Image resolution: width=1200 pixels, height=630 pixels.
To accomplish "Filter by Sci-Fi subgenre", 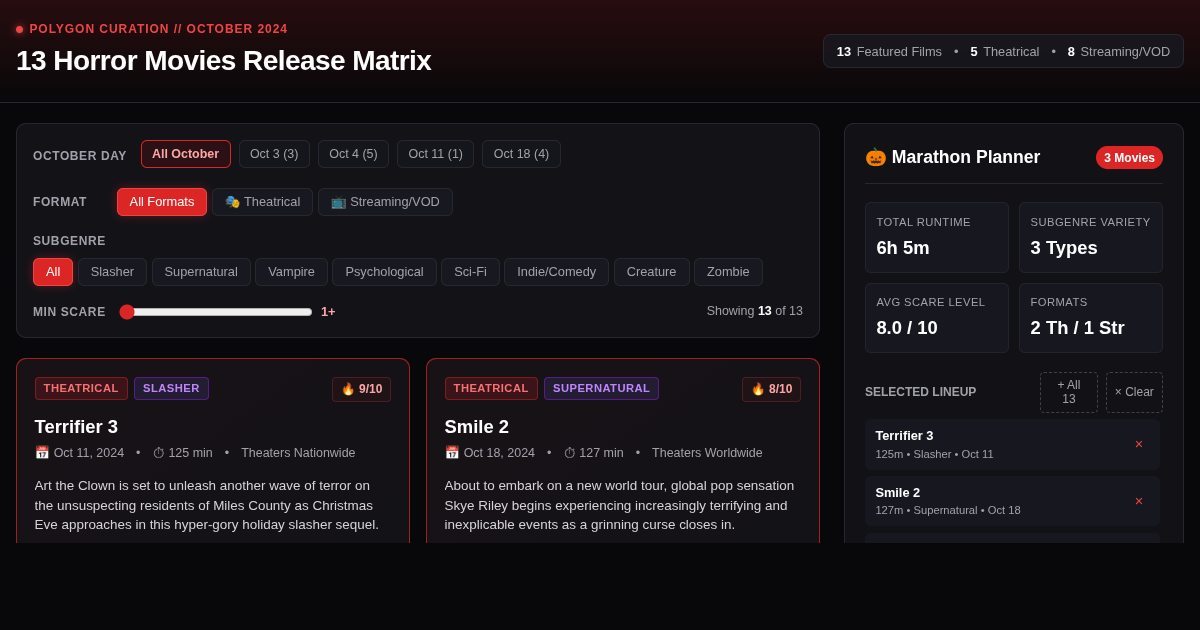I will (470, 272).
